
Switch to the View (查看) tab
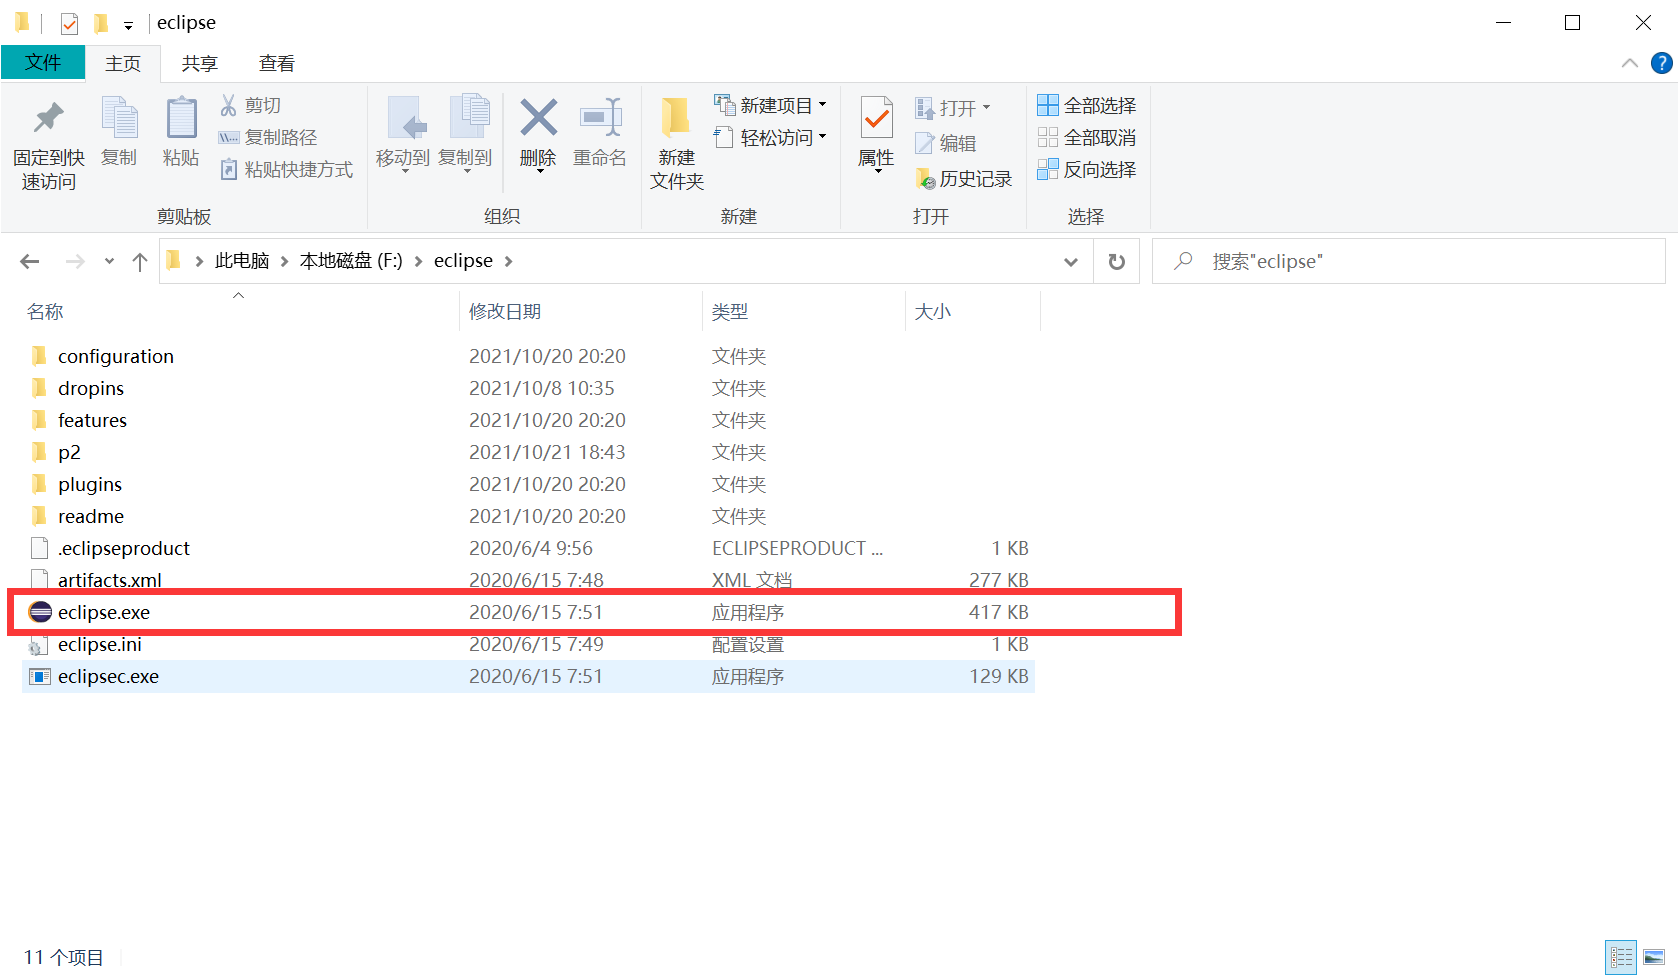277,63
